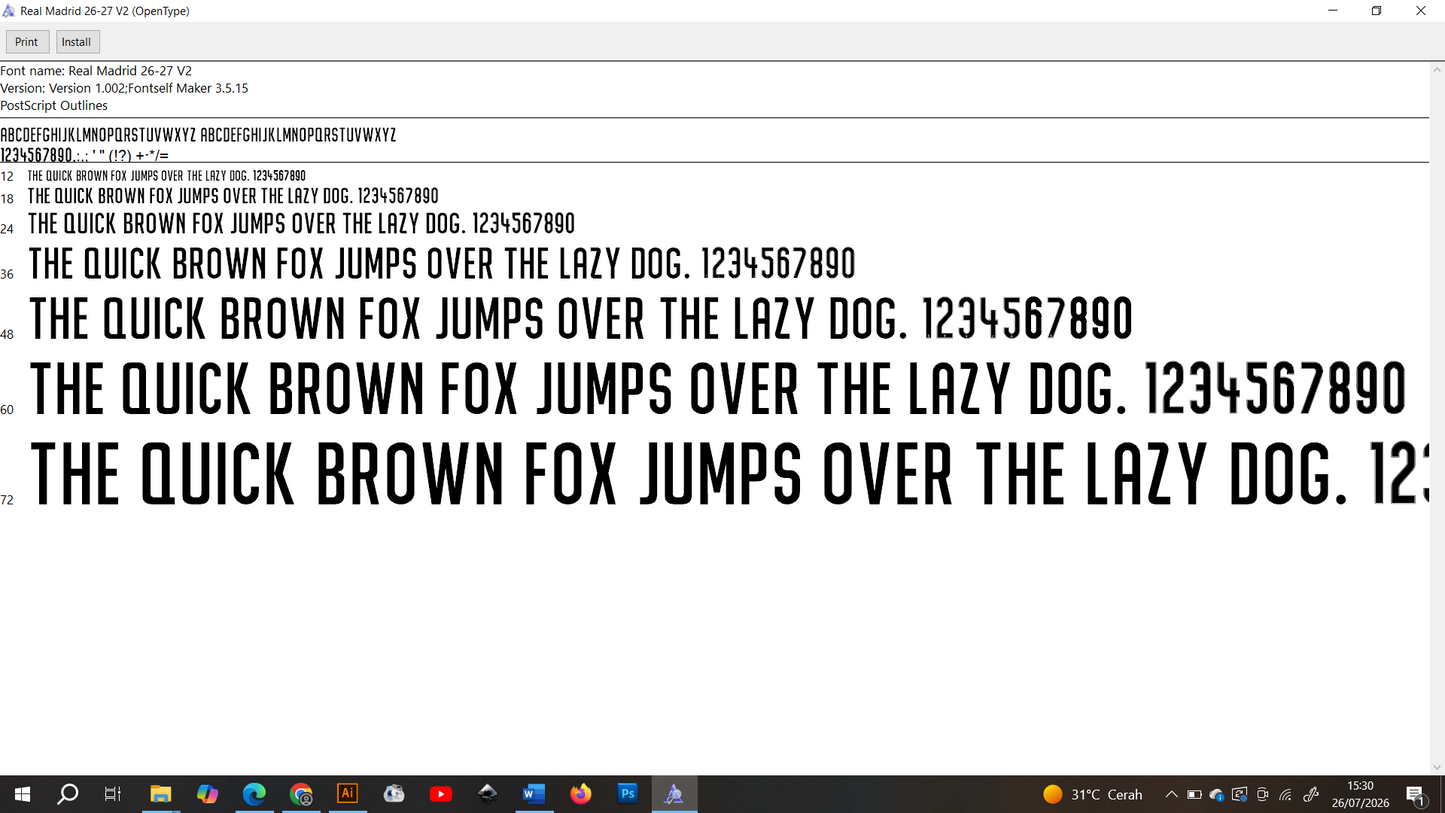Open Adobe Illustrator from the taskbar
1445x813 pixels.
click(348, 794)
